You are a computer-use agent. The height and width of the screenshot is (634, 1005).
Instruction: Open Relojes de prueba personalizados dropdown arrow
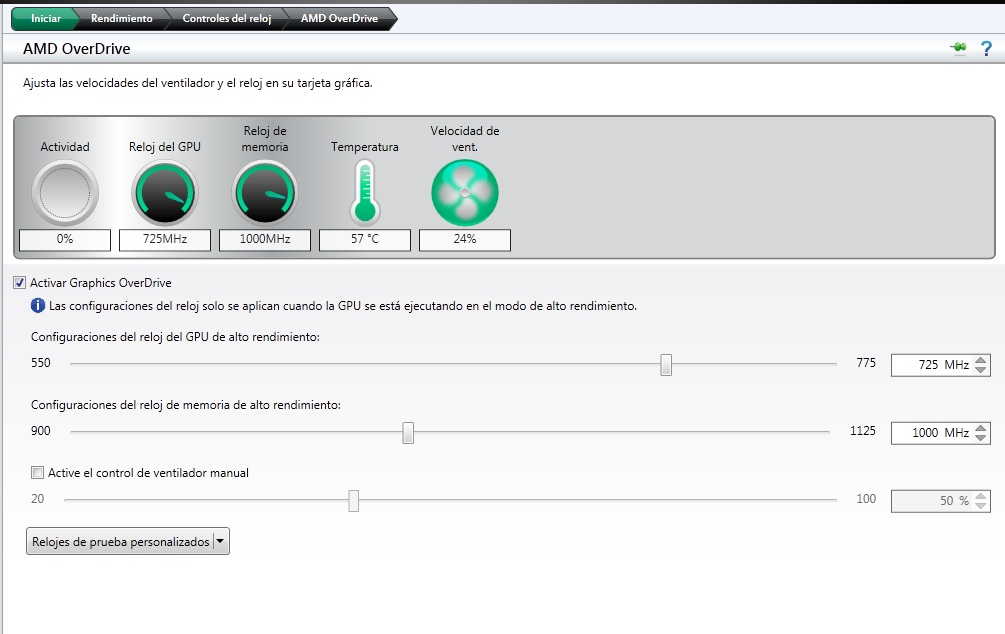click(x=220, y=542)
